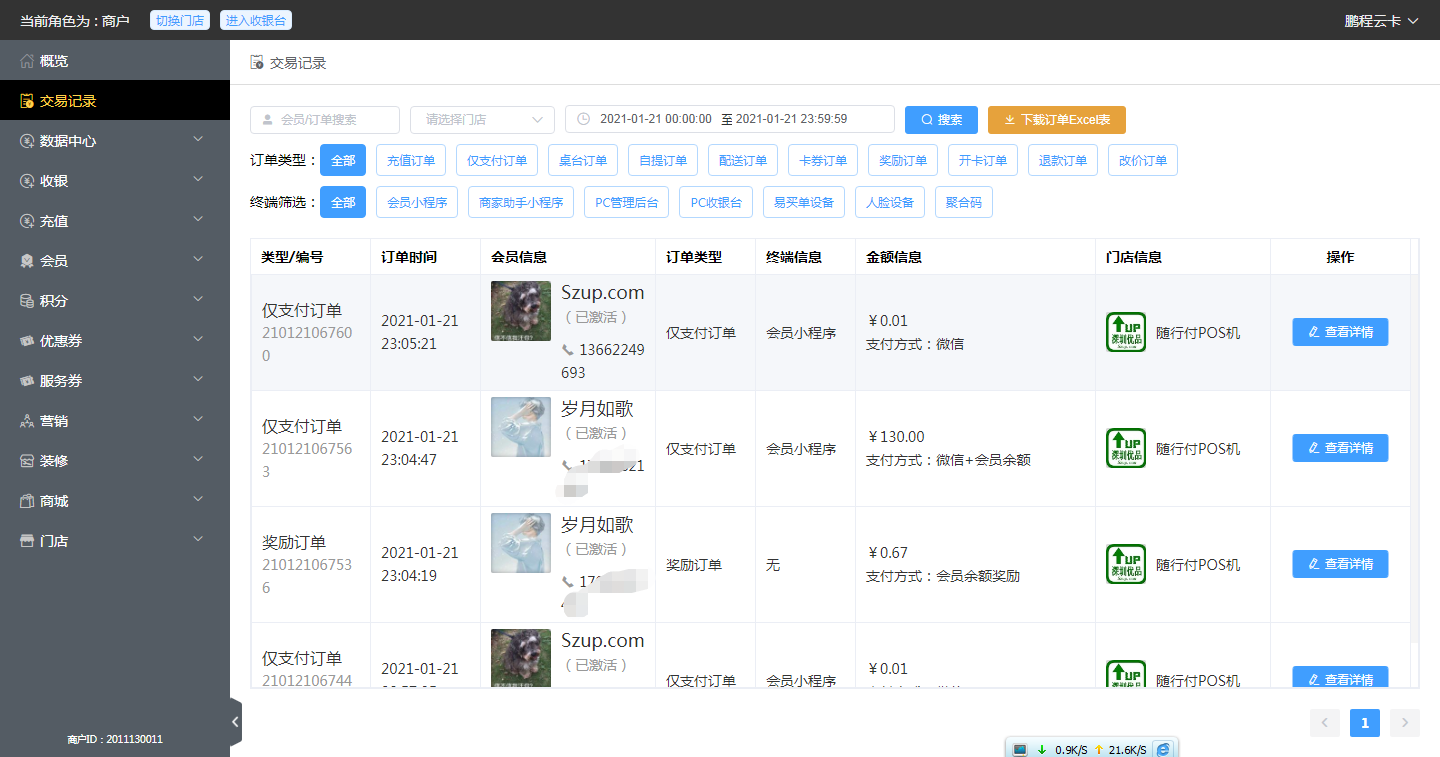This screenshot has width=1440, height=757.
Task: Click the 门店 shop icon in sidebar
Action: pos(27,541)
